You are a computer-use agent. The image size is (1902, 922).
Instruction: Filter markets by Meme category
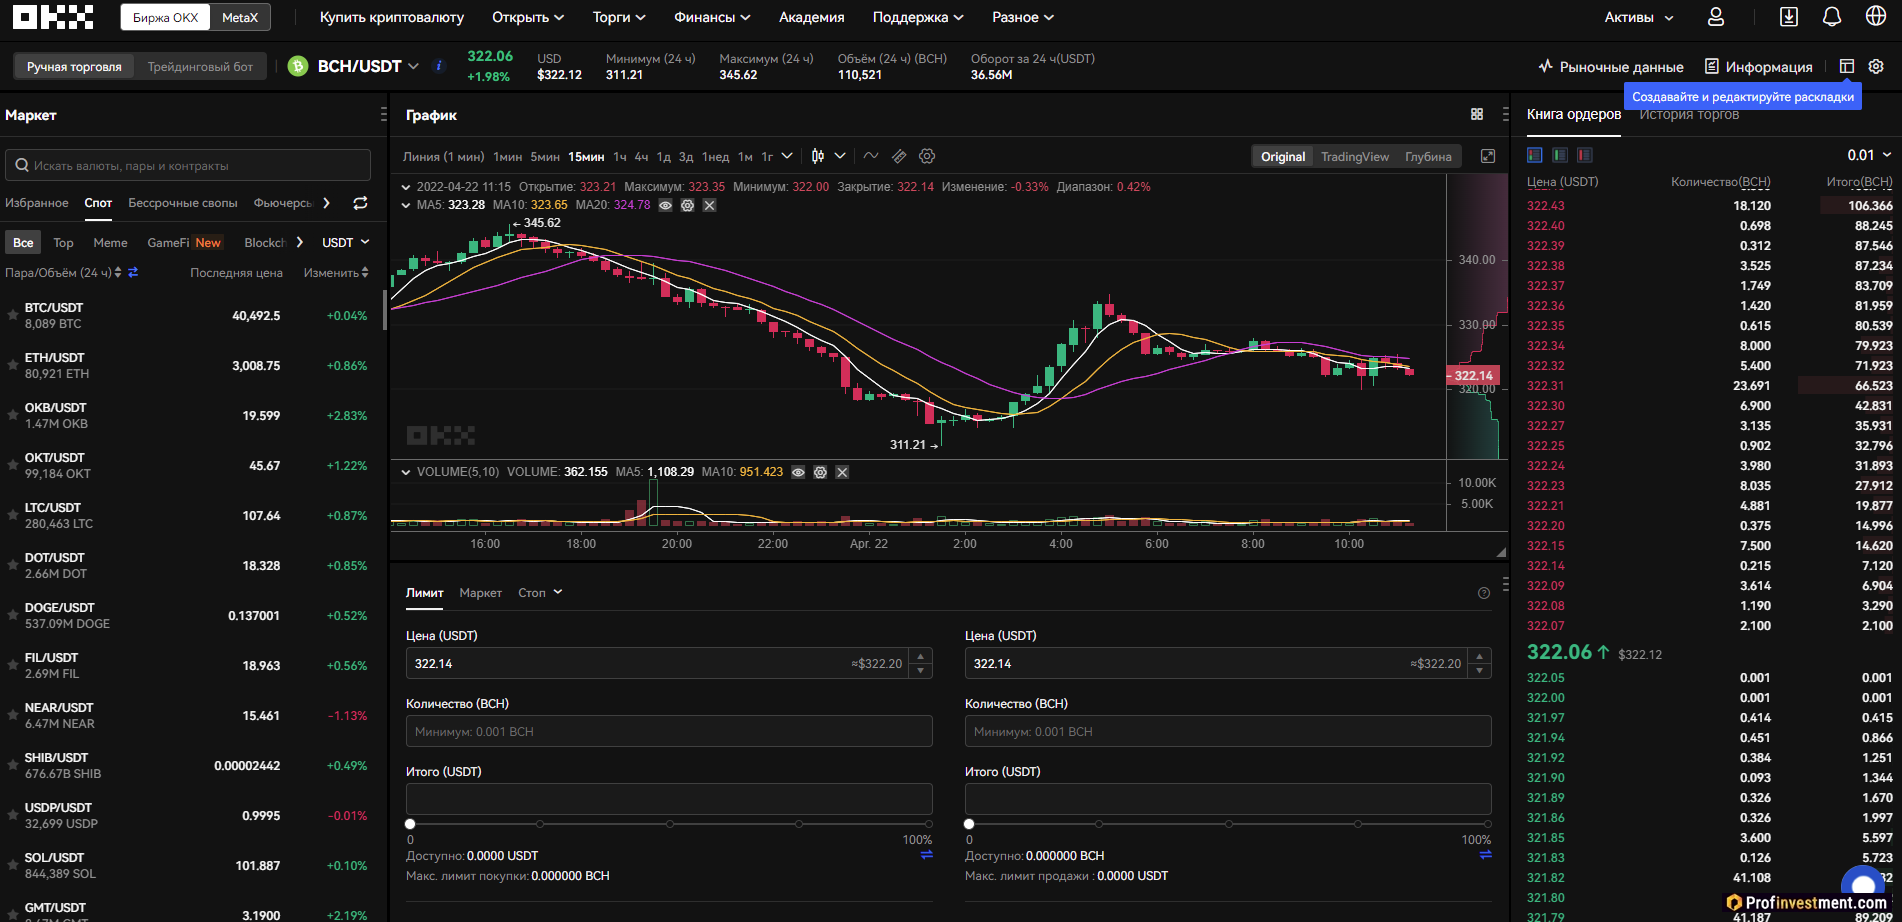click(x=110, y=242)
